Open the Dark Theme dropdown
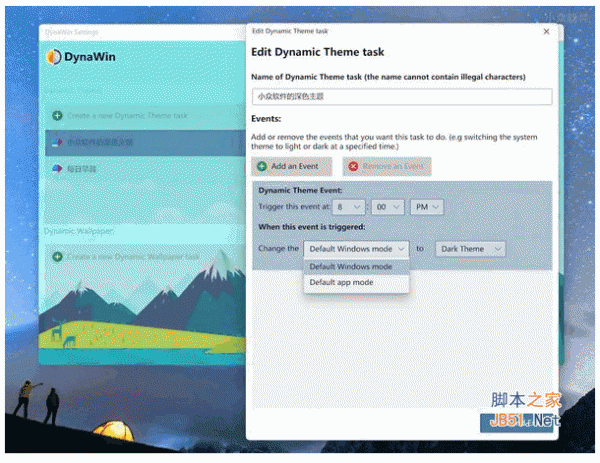Screen dimensions: 600x463 470,248
